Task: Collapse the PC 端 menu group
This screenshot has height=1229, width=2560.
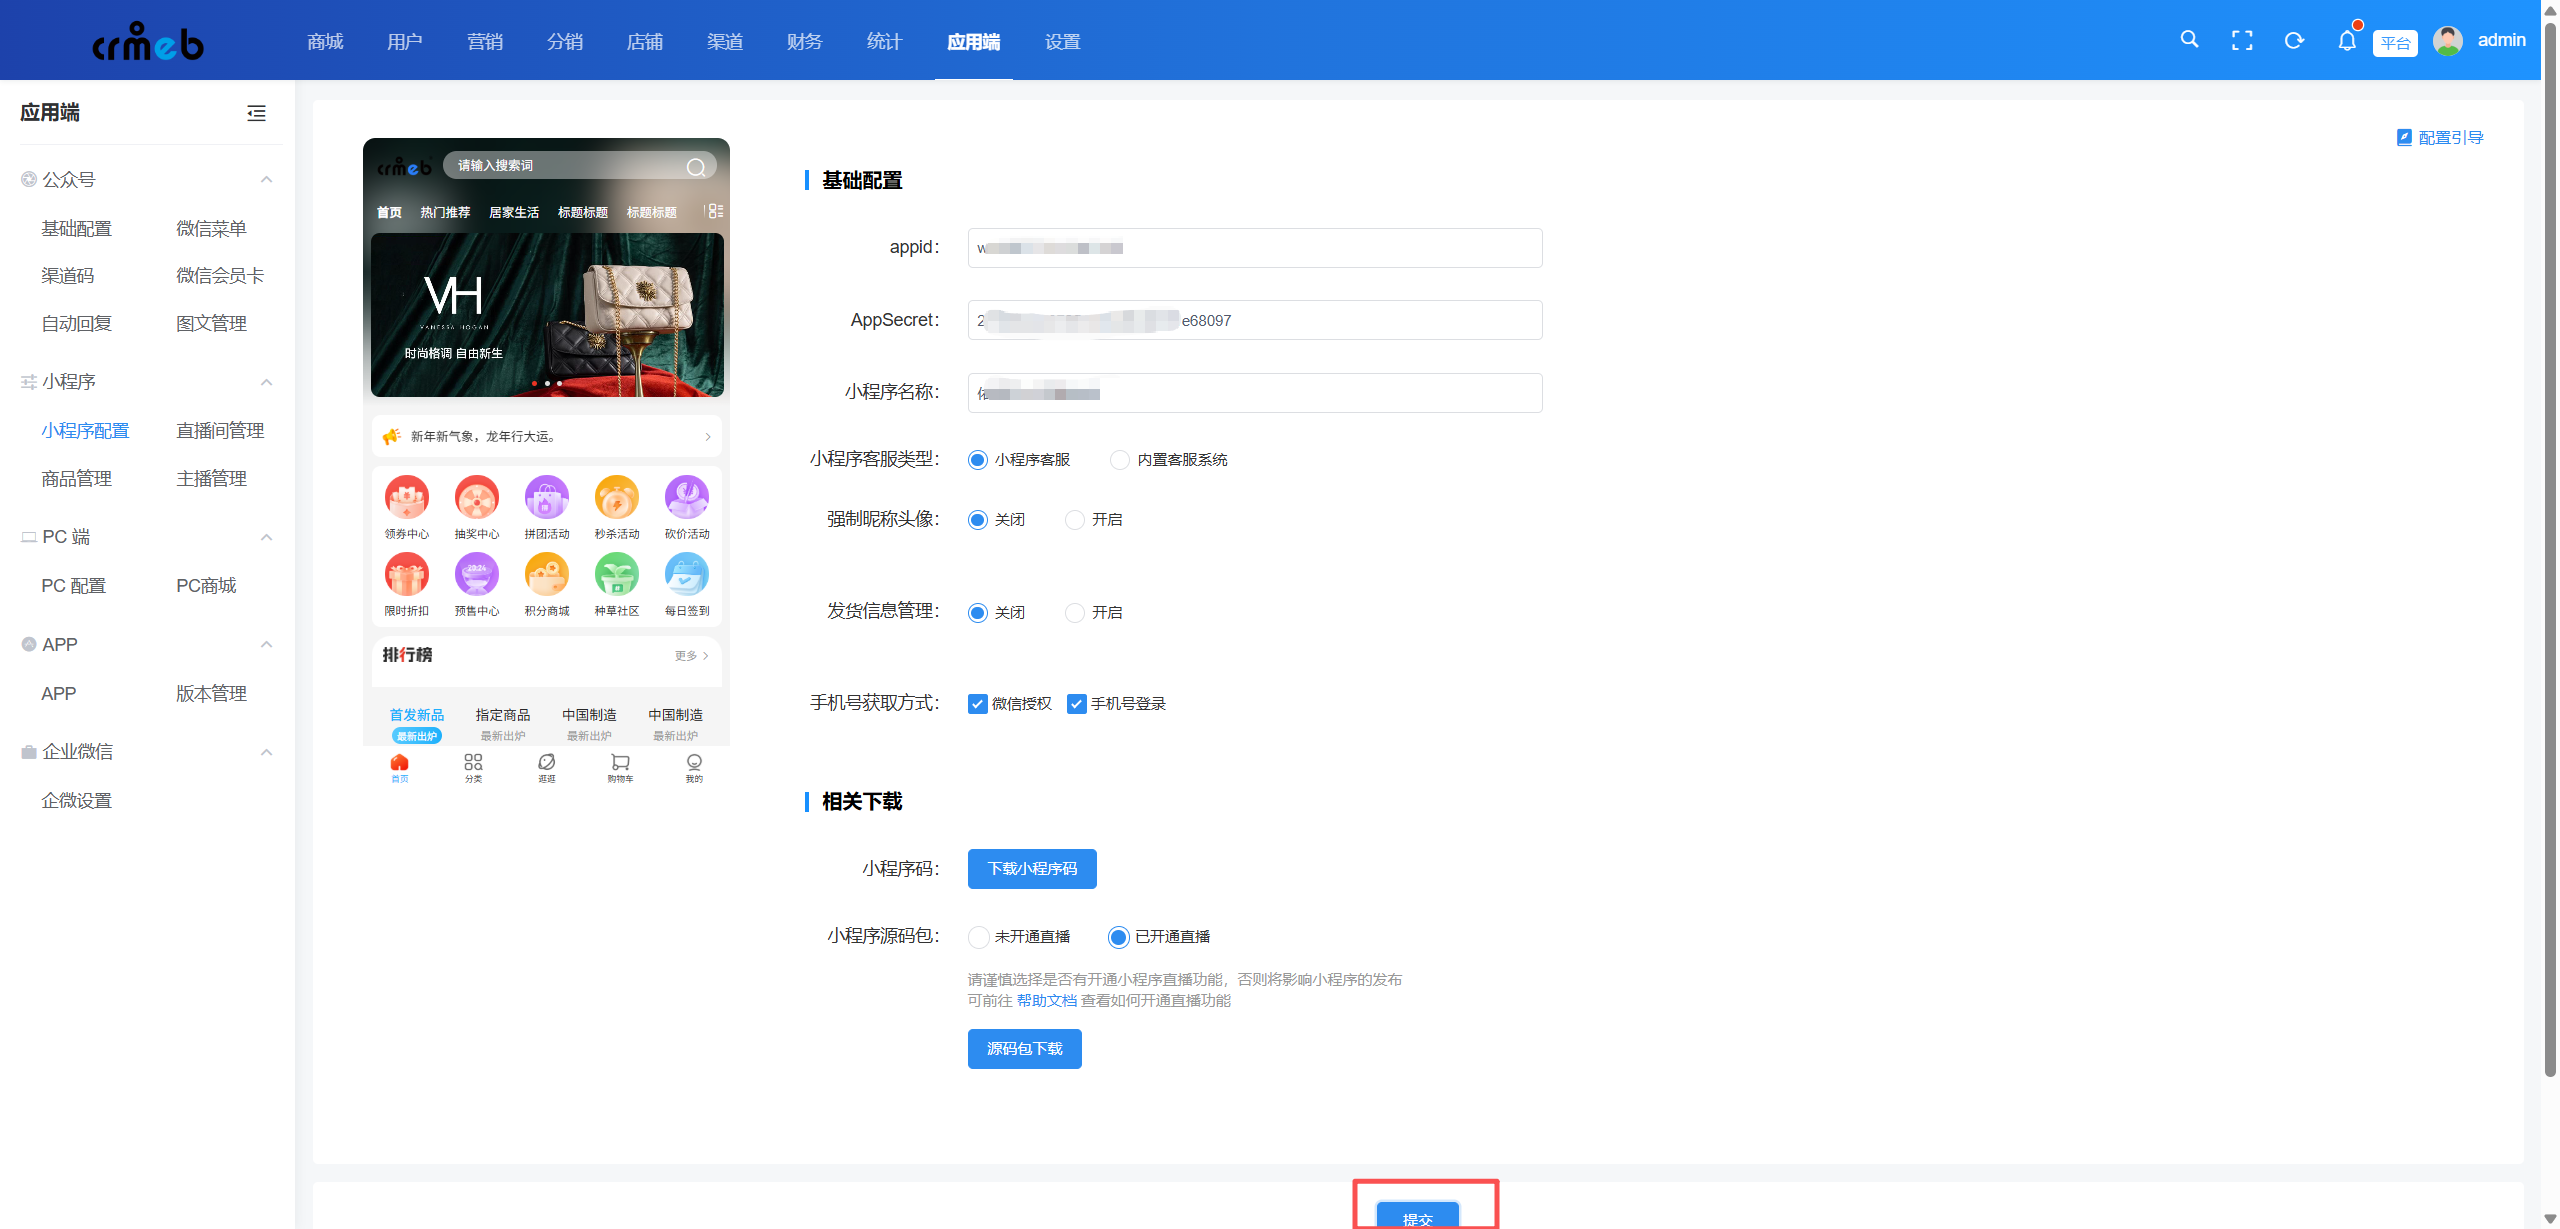Action: point(266,537)
